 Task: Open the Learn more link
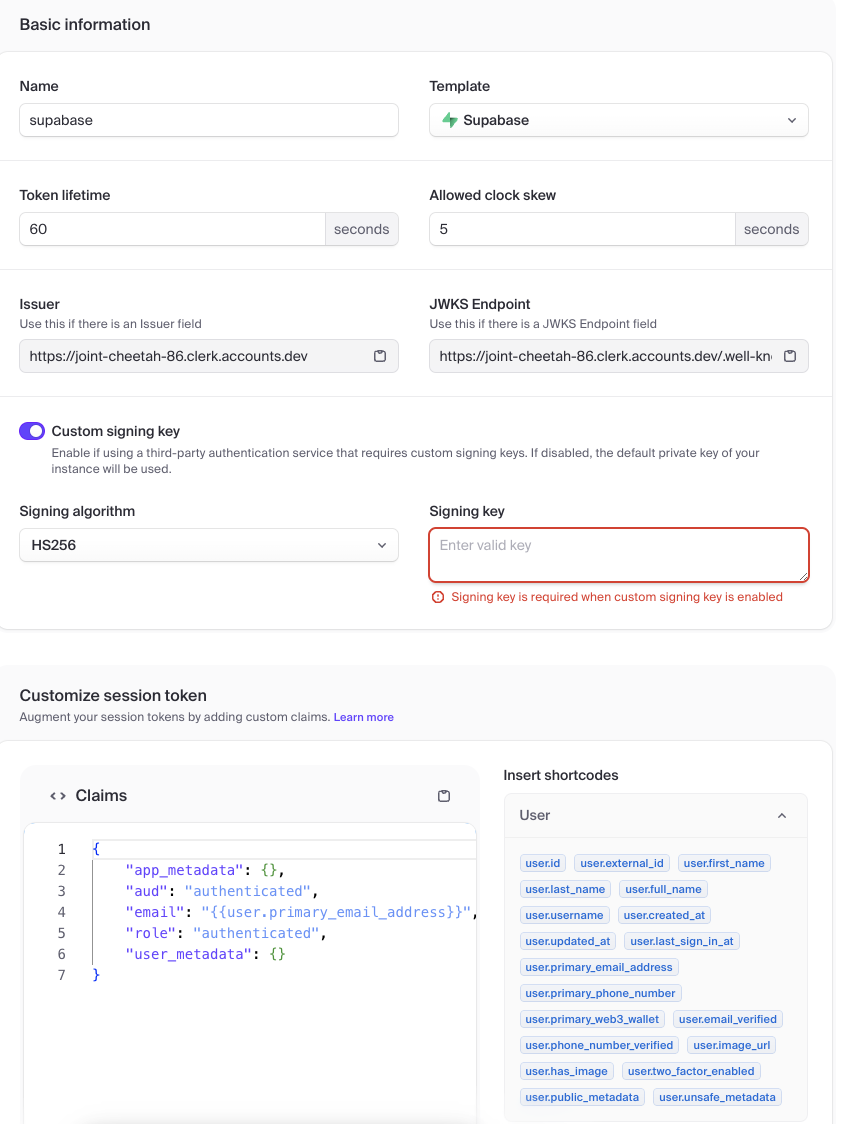coord(363,717)
